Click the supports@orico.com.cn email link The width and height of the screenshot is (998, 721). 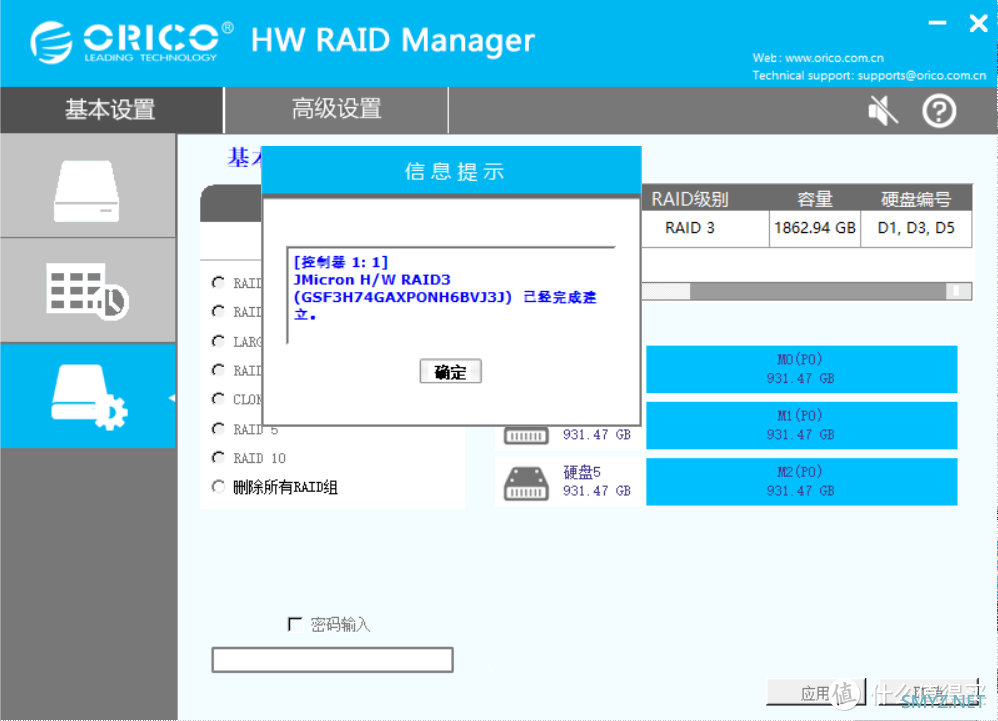922,76
